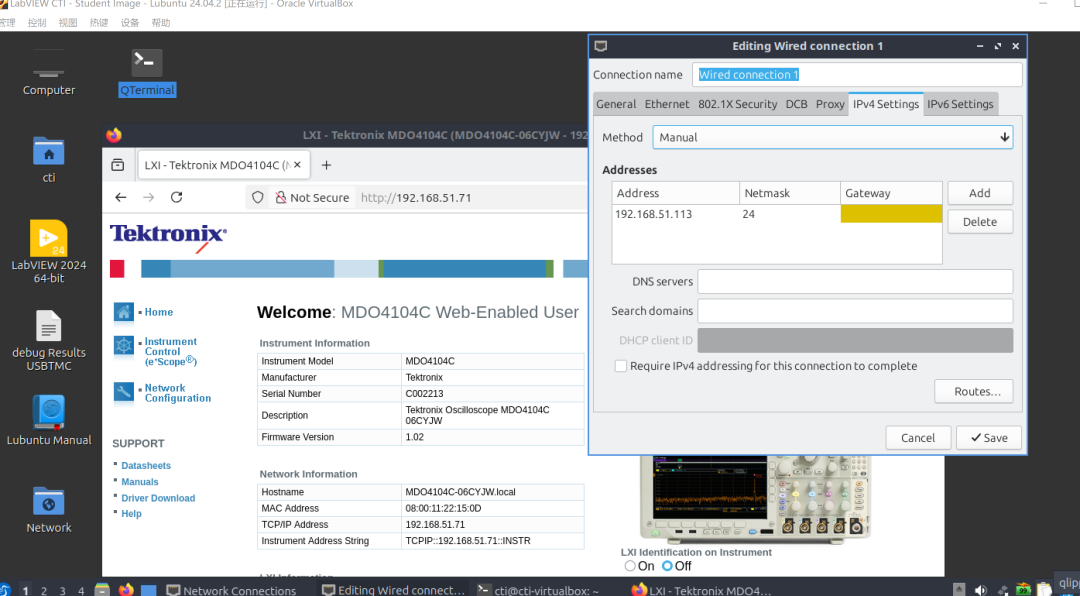The height and width of the screenshot is (596, 1080).
Task: Select Off for LXI Identification on Instrument
Action: point(667,565)
